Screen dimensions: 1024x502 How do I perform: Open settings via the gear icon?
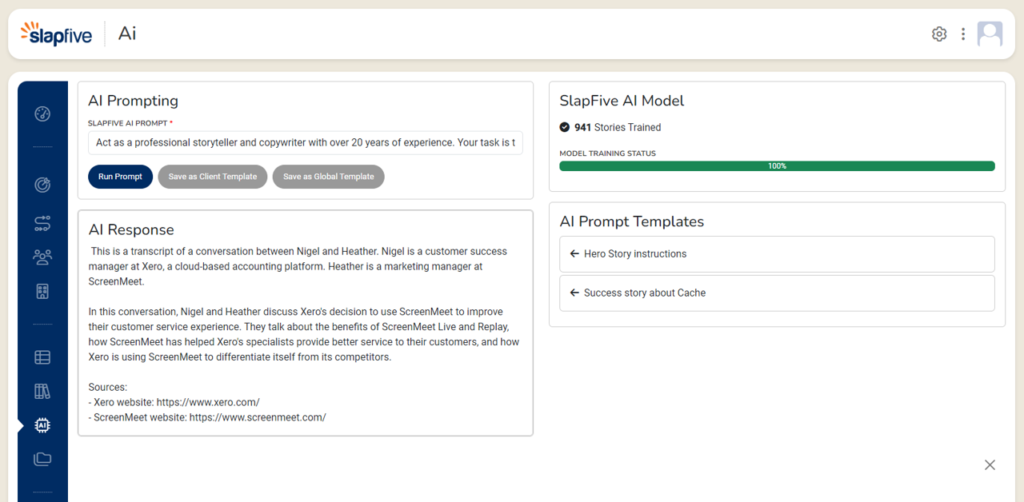point(939,34)
